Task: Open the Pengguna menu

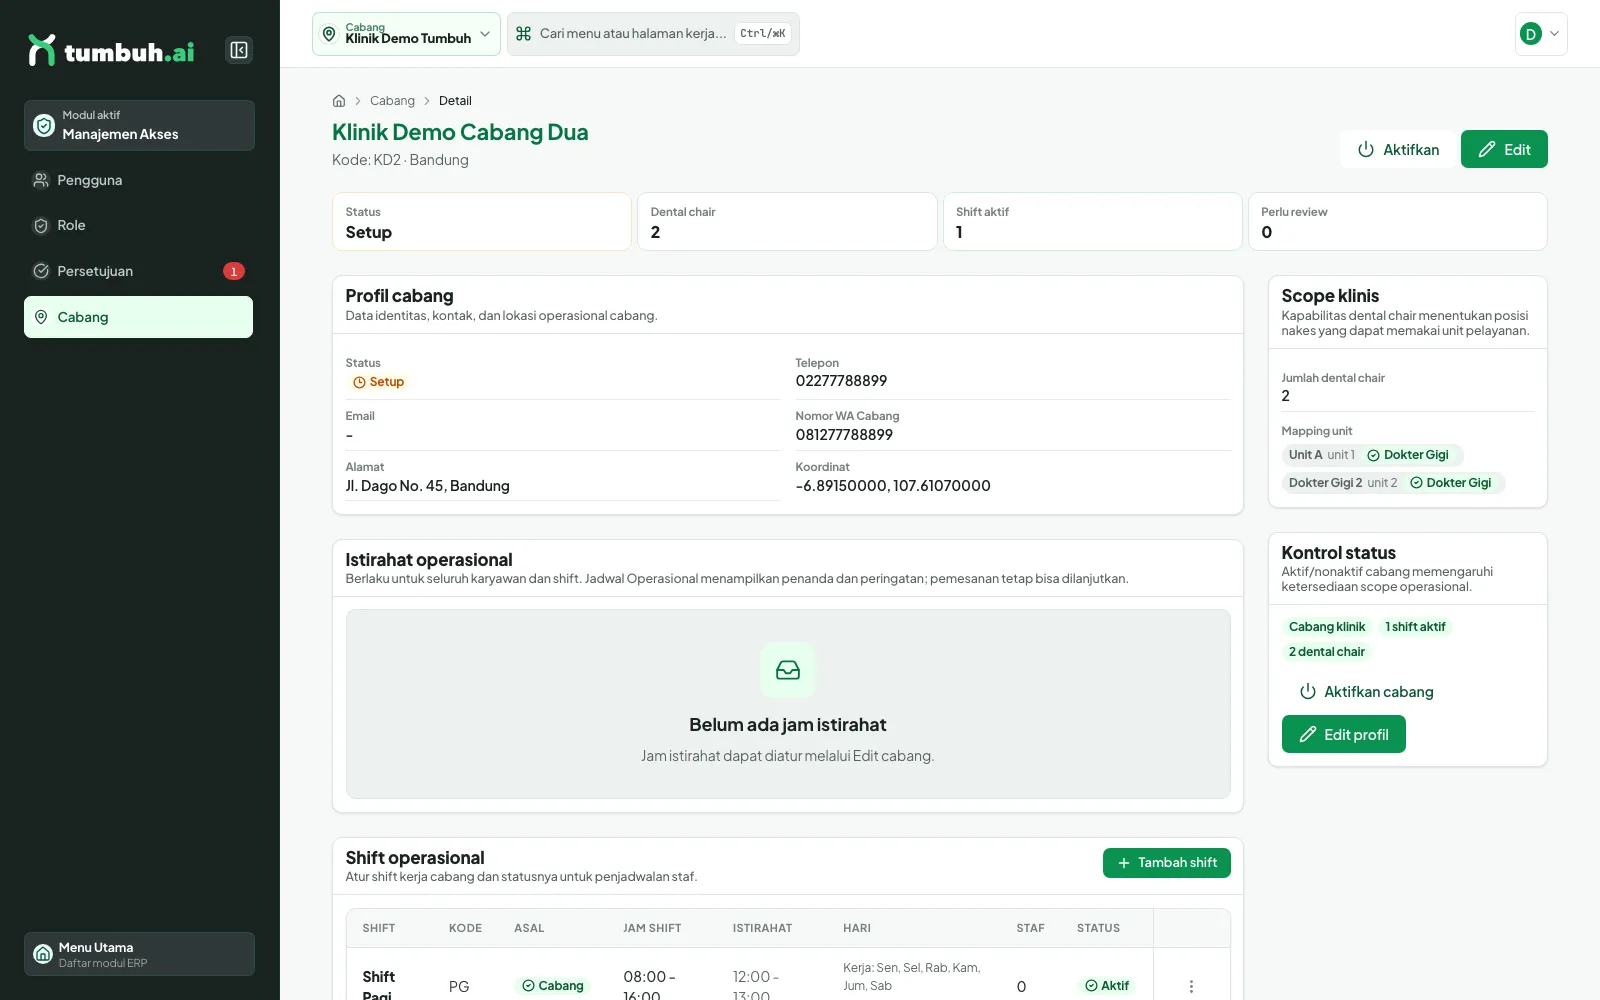Action: point(138,180)
